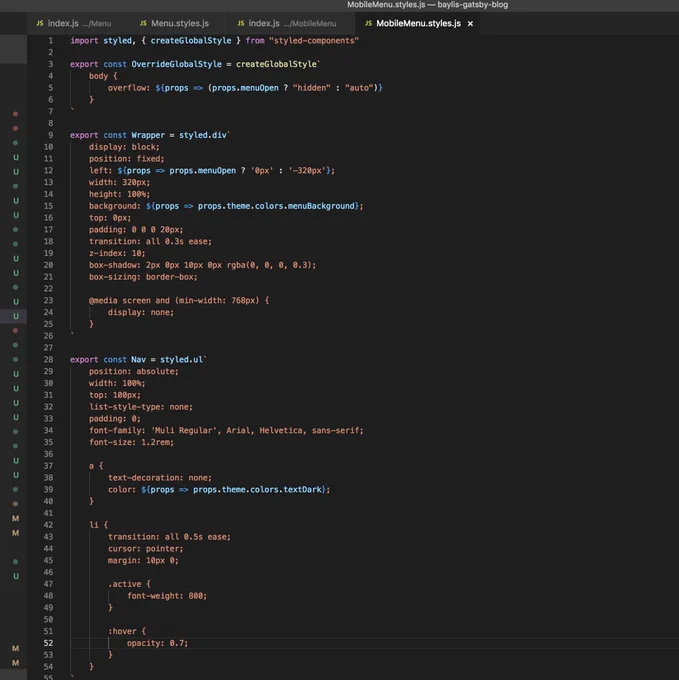This screenshot has width=679, height=680.
Task: Click the "hidden" string value
Action: pos(311,88)
